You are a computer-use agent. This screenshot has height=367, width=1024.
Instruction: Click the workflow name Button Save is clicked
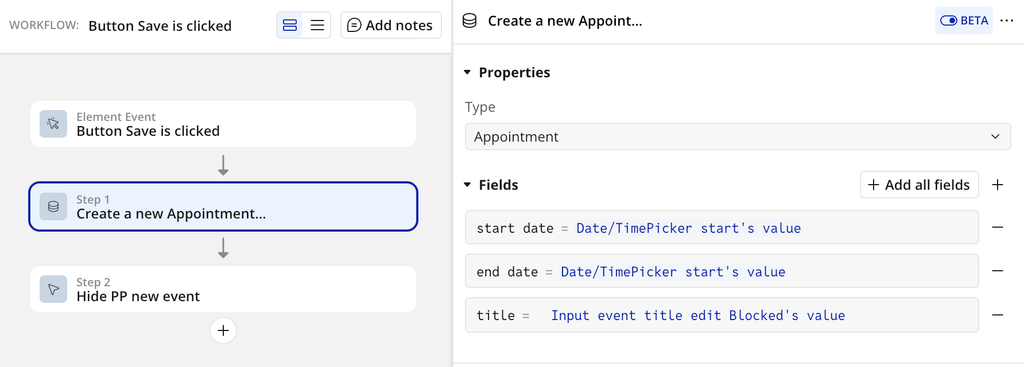[x=160, y=26]
